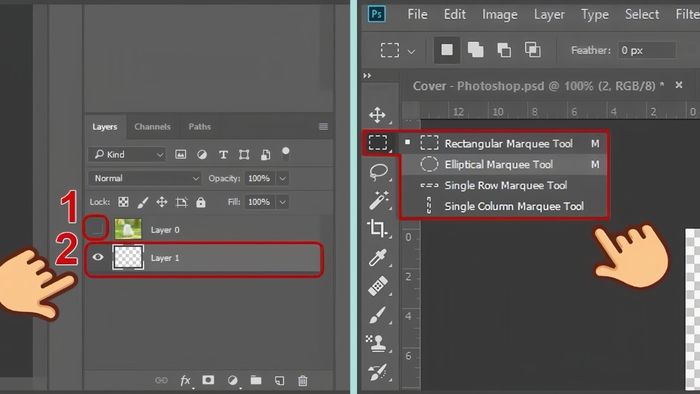Create new adjustment layer icon
700x394 pixels.
(x=233, y=380)
